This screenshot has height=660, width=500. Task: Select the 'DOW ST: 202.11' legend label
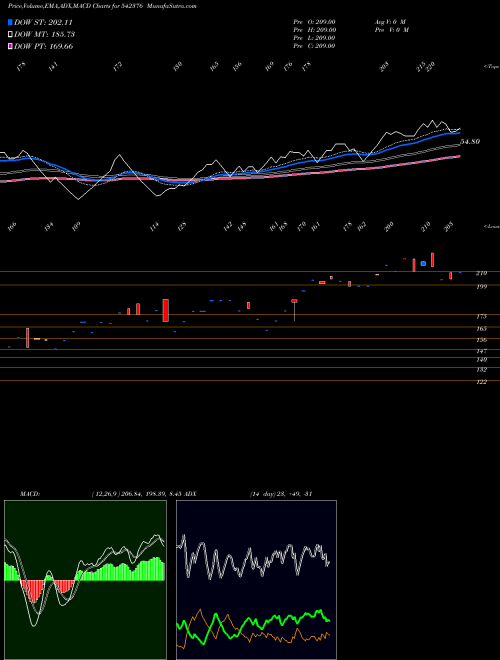tap(43, 22)
